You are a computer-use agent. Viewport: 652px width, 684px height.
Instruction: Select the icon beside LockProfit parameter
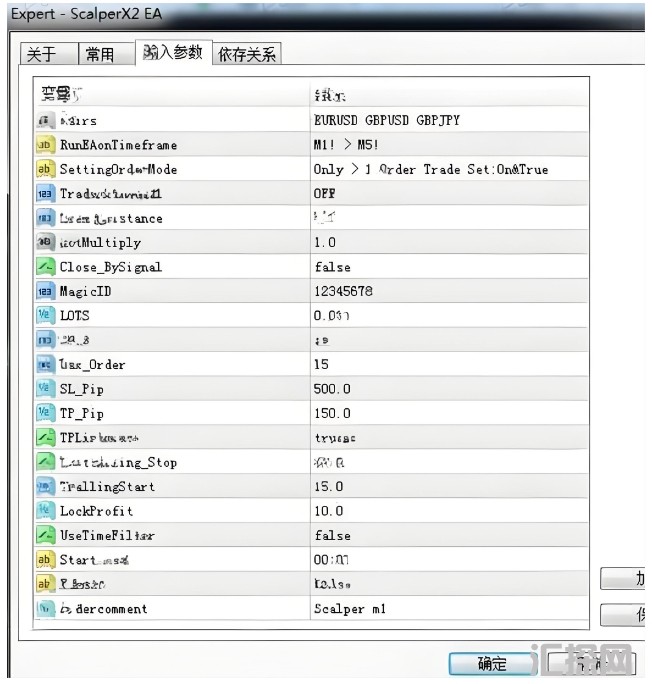tap(45, 511)
